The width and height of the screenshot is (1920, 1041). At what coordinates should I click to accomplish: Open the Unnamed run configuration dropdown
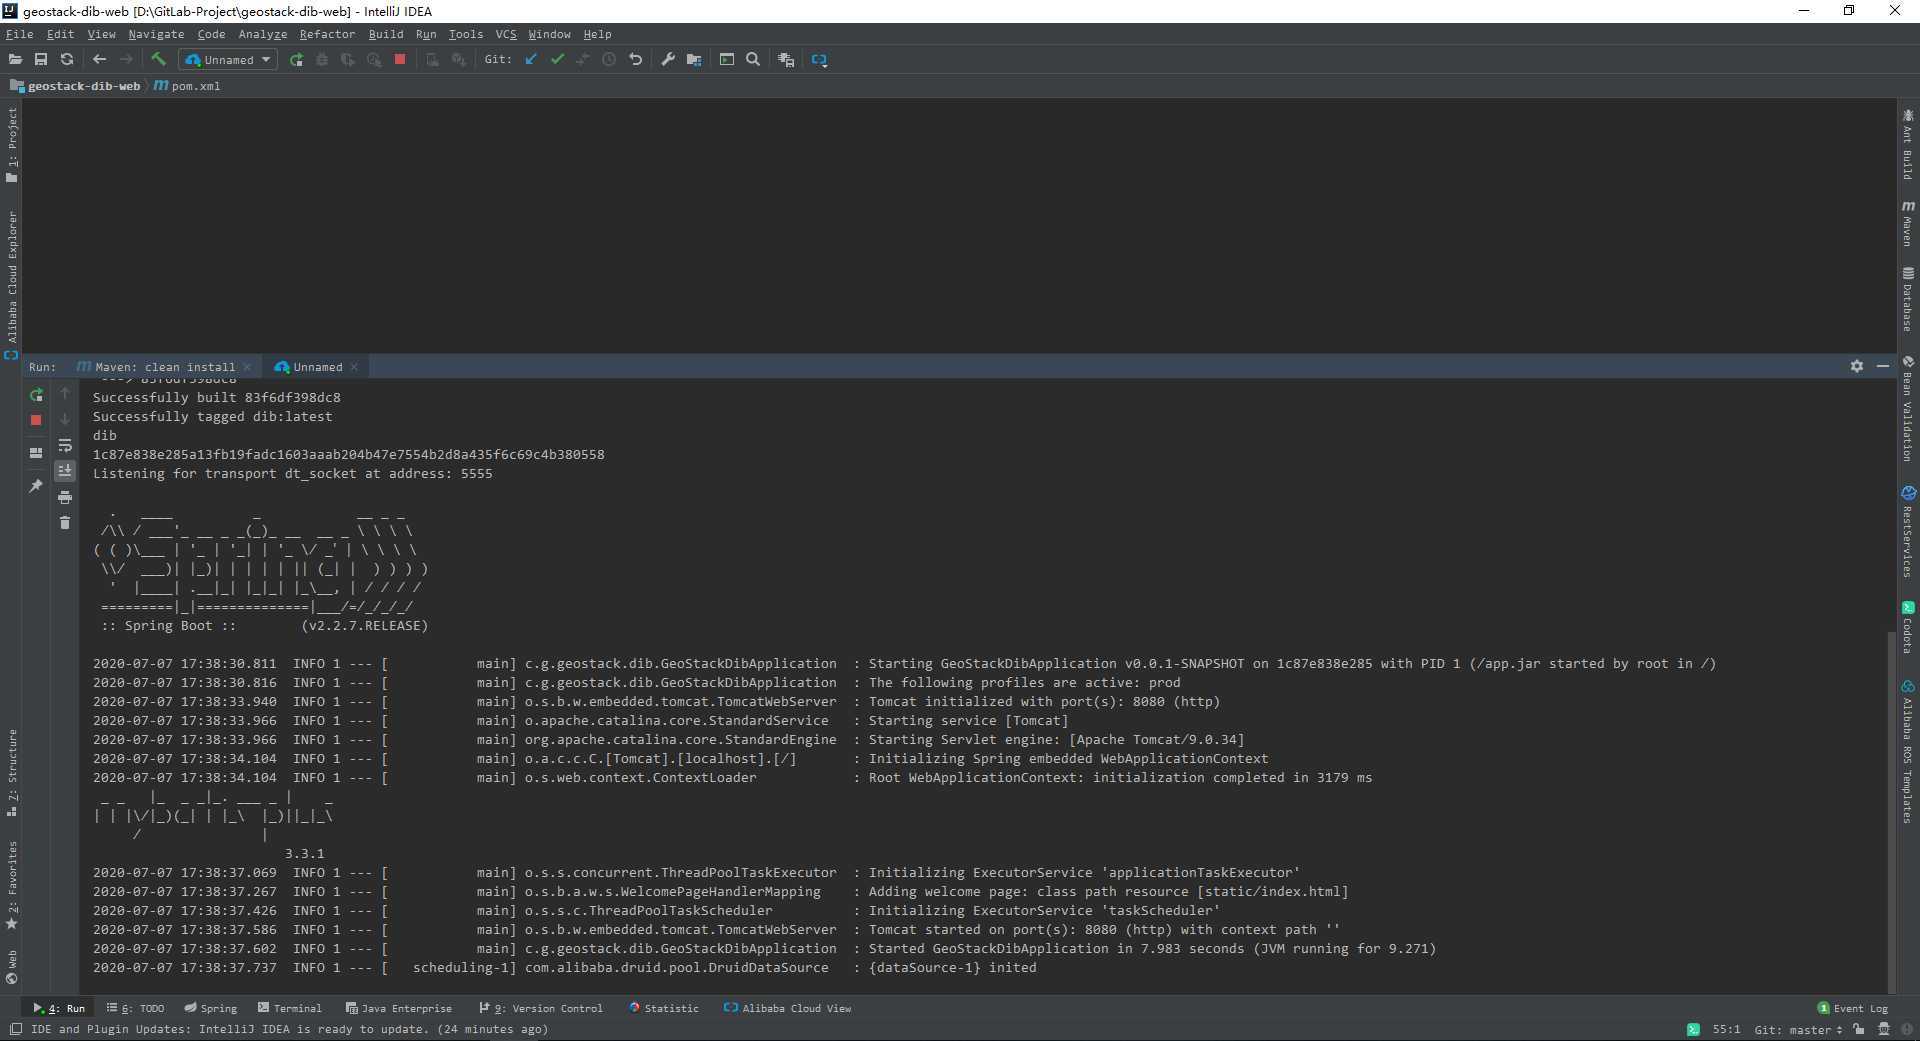click(228, 60)
